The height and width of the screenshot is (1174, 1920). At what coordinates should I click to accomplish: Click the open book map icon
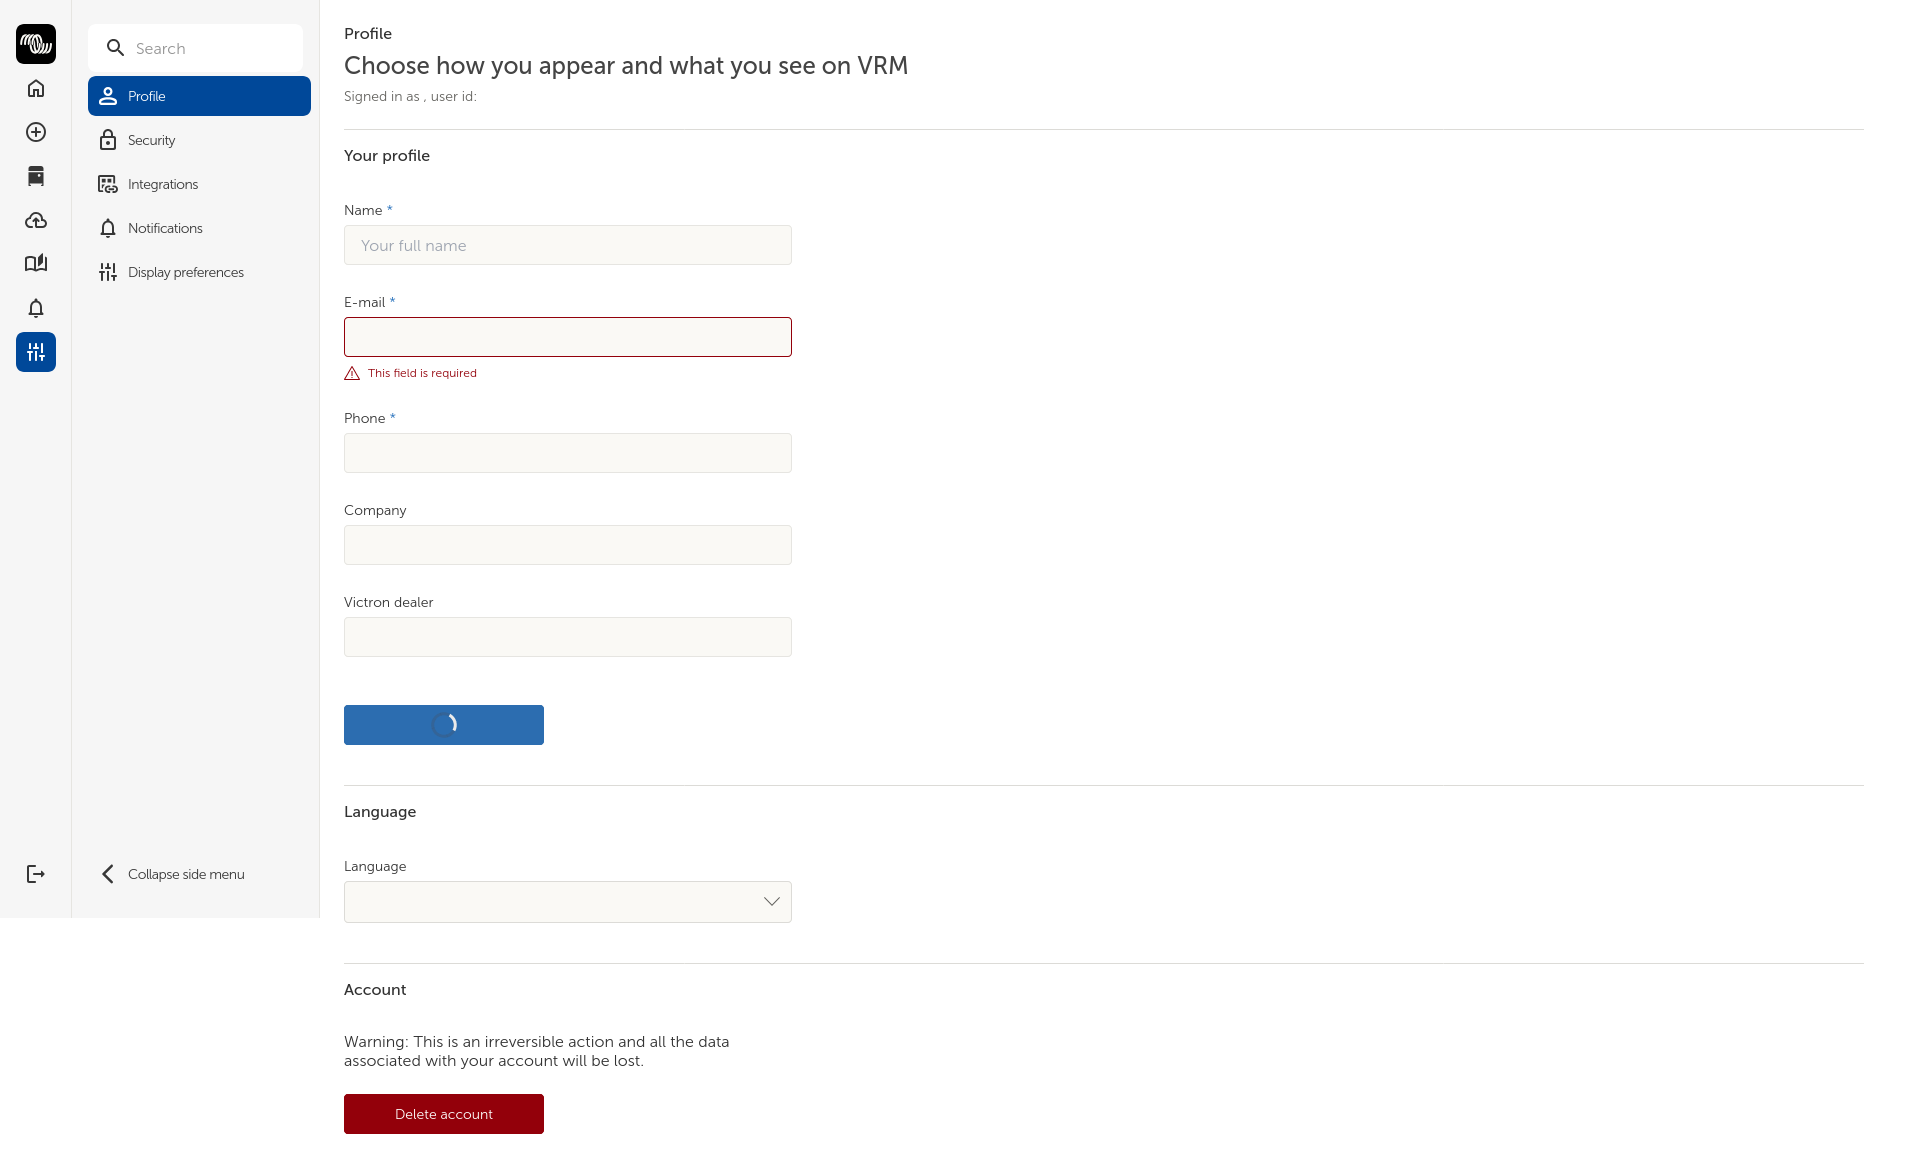[36, 264]
